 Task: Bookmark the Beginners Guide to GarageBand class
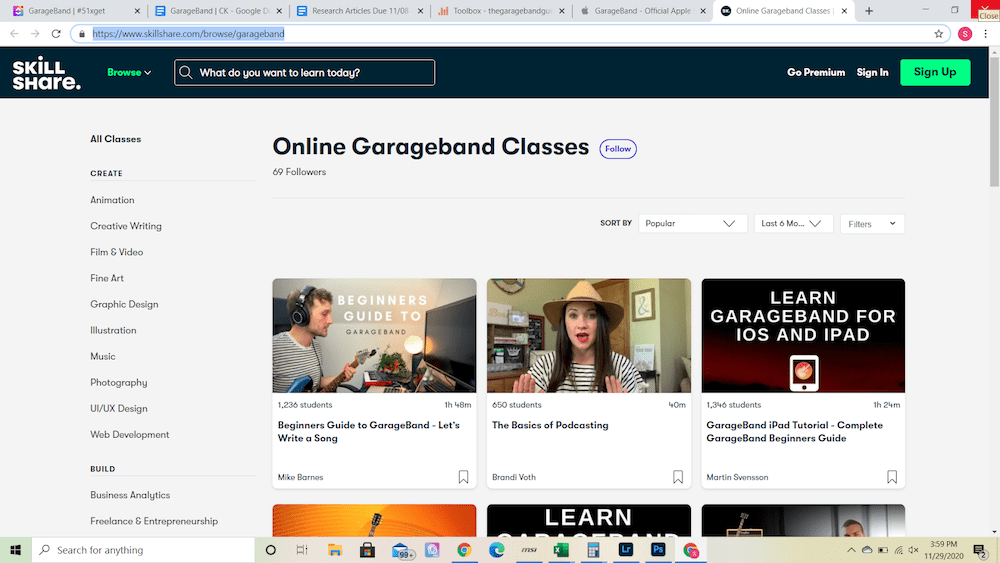pos(464,477)
